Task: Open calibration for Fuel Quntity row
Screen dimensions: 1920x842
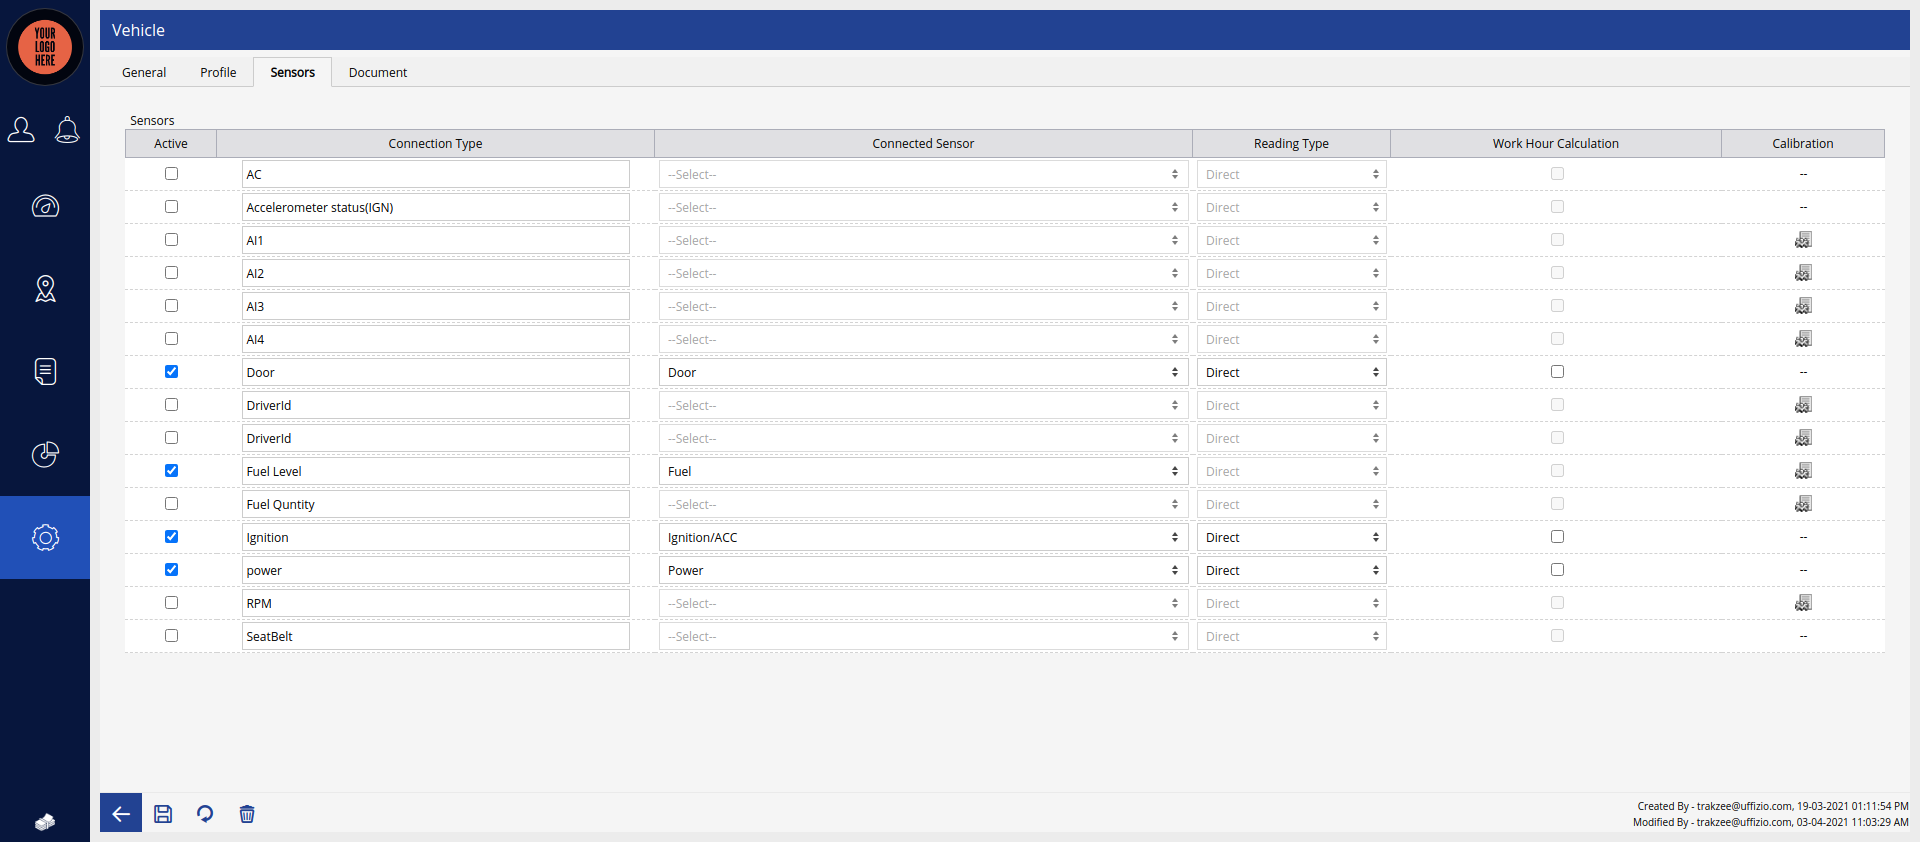Action: (x=1803, y=504)
